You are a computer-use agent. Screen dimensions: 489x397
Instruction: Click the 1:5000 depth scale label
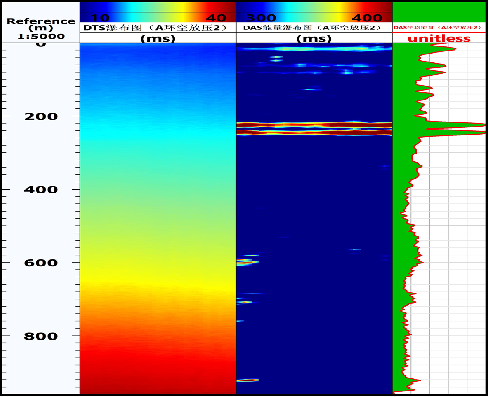point(41,36)
